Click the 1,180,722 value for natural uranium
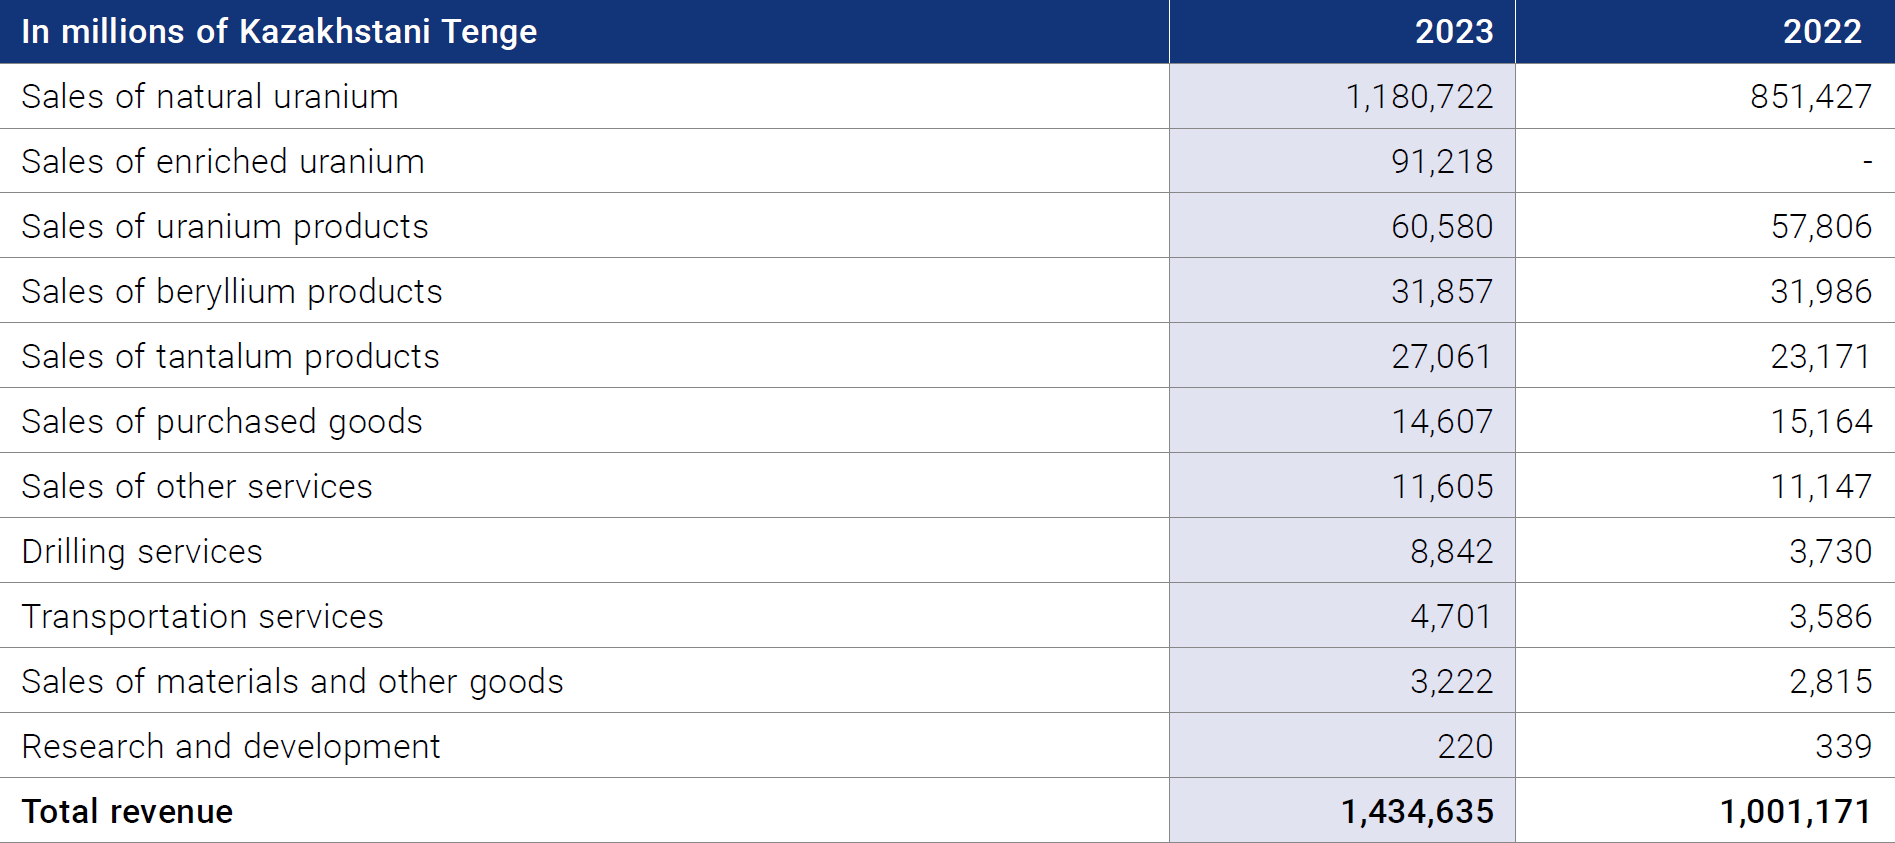This screenshot has height=843, width=1895. (x=1419, y=97)
